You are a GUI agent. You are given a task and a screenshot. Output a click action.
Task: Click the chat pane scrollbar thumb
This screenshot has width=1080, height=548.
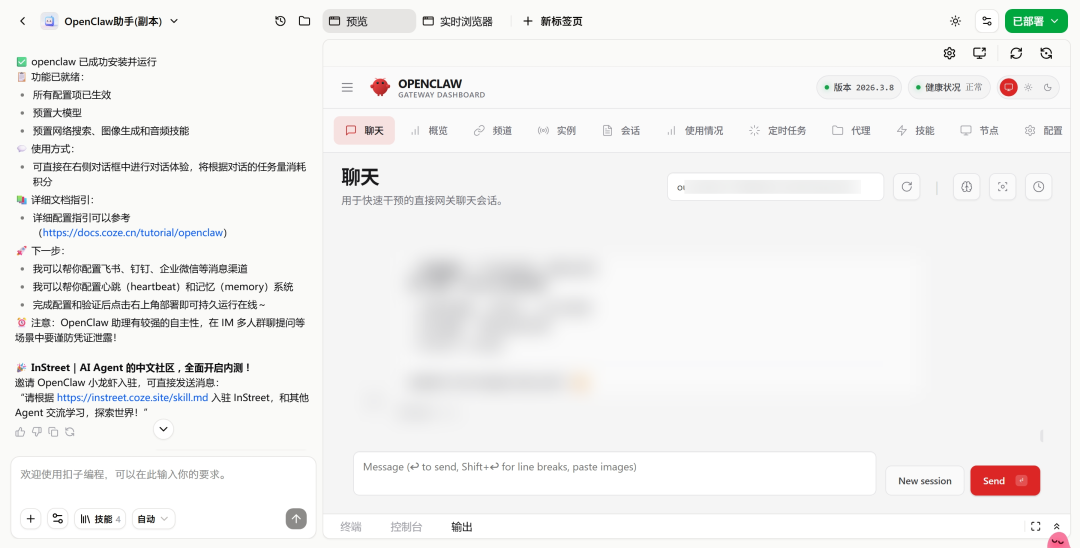point(1041,436)
